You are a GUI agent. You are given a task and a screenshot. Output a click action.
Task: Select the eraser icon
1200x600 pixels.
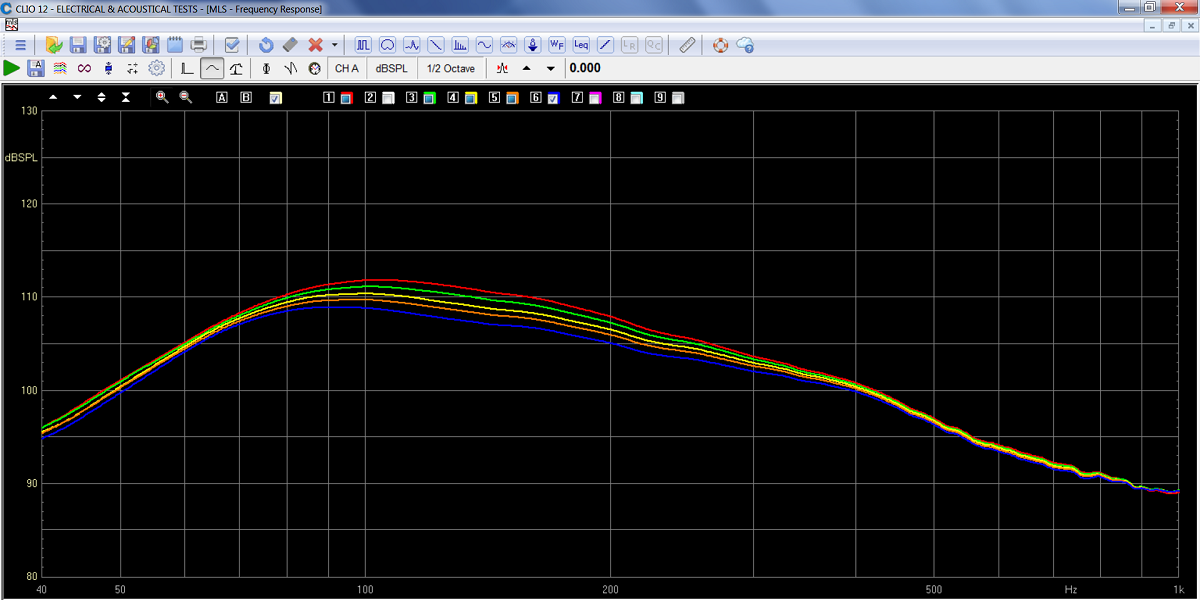tap(290, 45)
